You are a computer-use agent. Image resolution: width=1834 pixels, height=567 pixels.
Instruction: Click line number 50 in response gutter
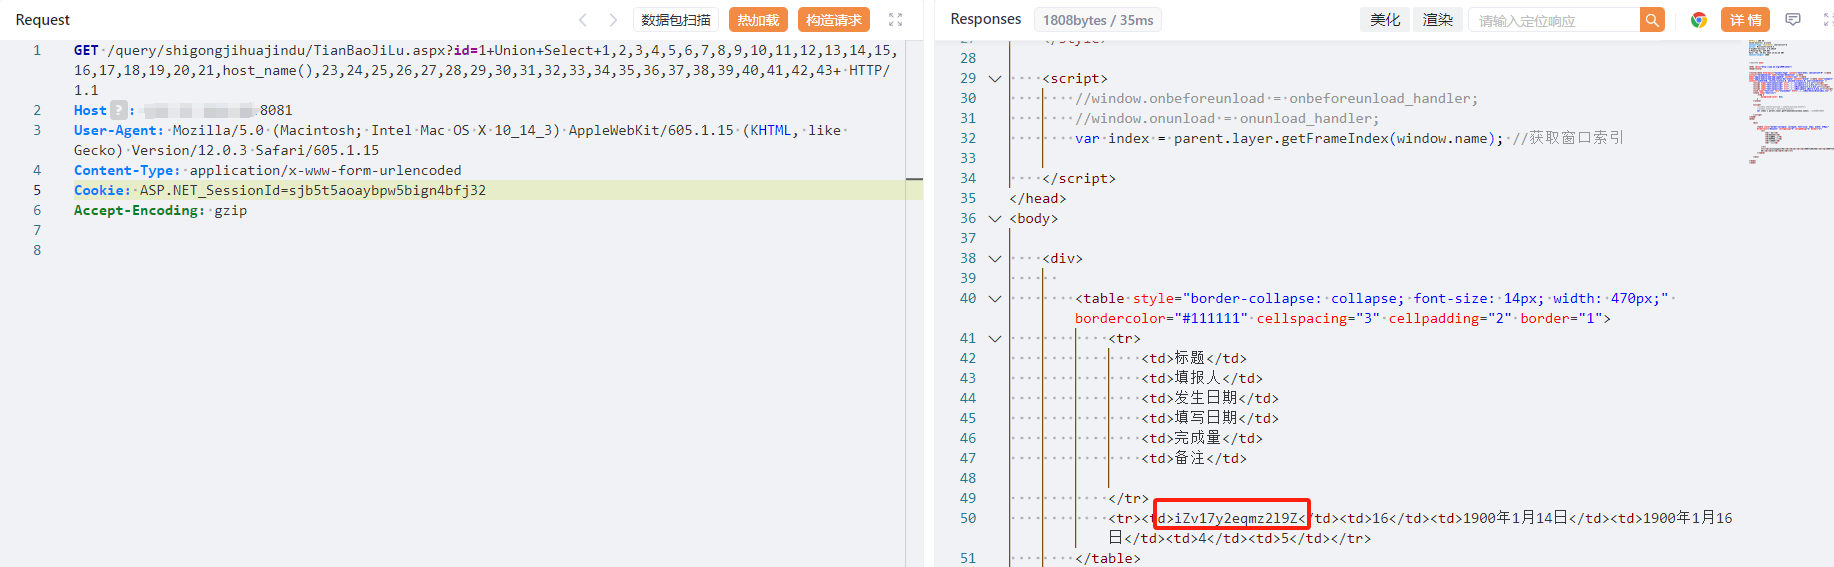click(x=968, y=518)
